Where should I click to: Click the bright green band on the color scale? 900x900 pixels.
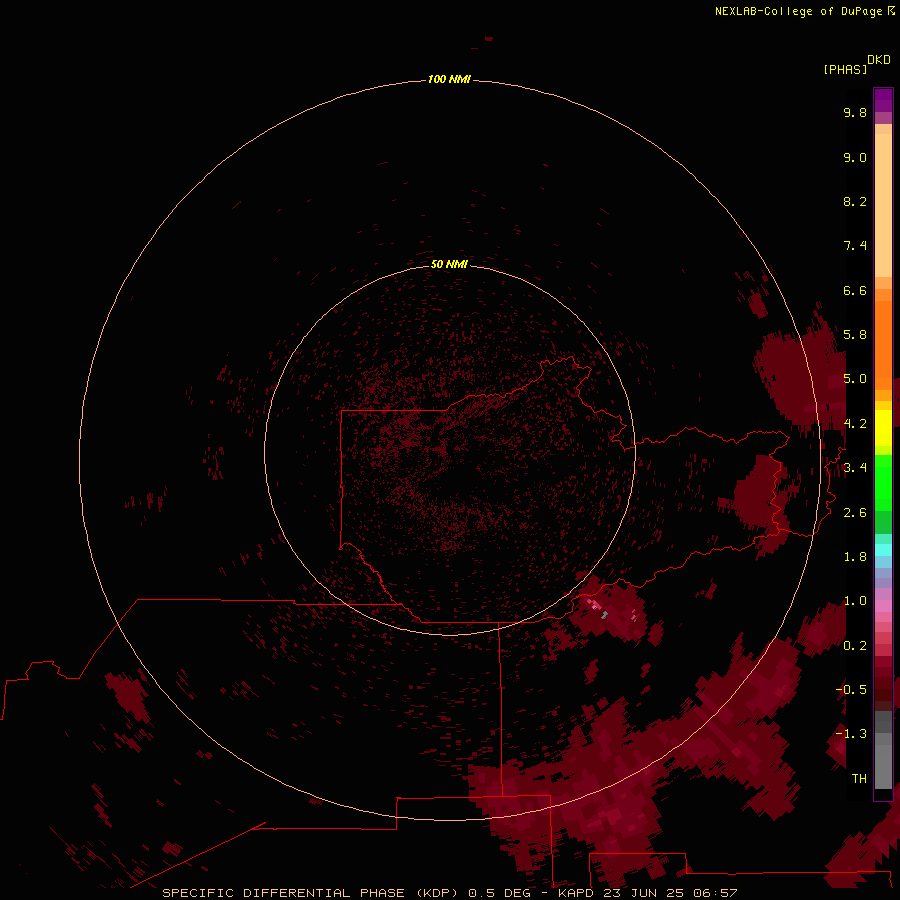(883, 483)
